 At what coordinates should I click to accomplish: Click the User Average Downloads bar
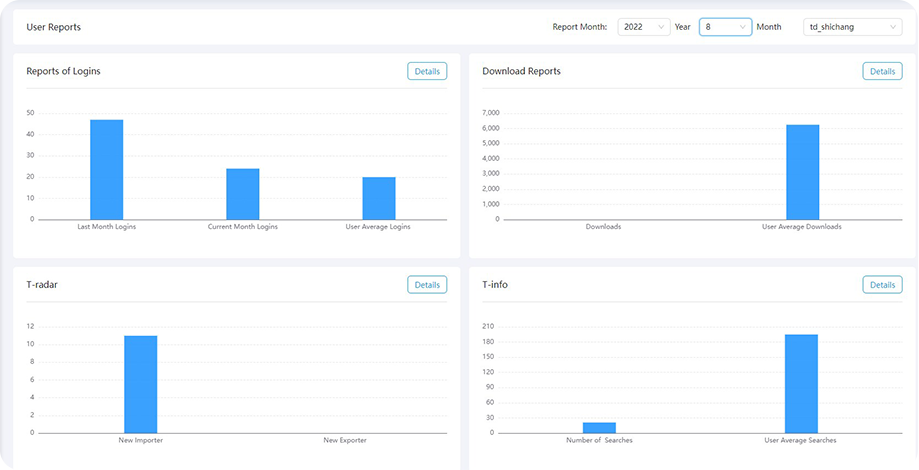tap(802, 172)
